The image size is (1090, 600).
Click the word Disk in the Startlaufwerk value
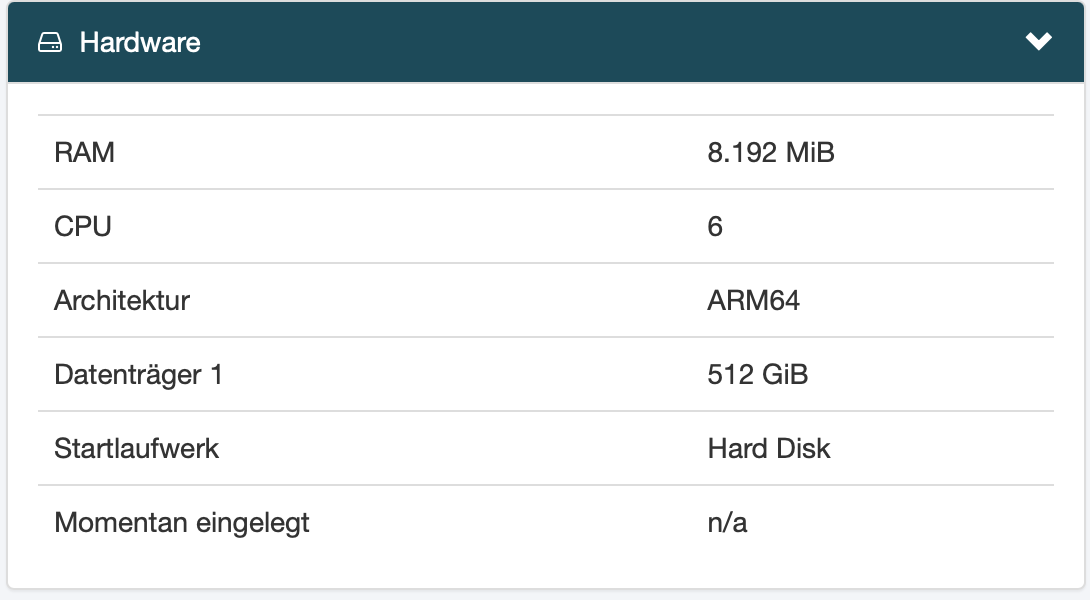pos(803,448)
